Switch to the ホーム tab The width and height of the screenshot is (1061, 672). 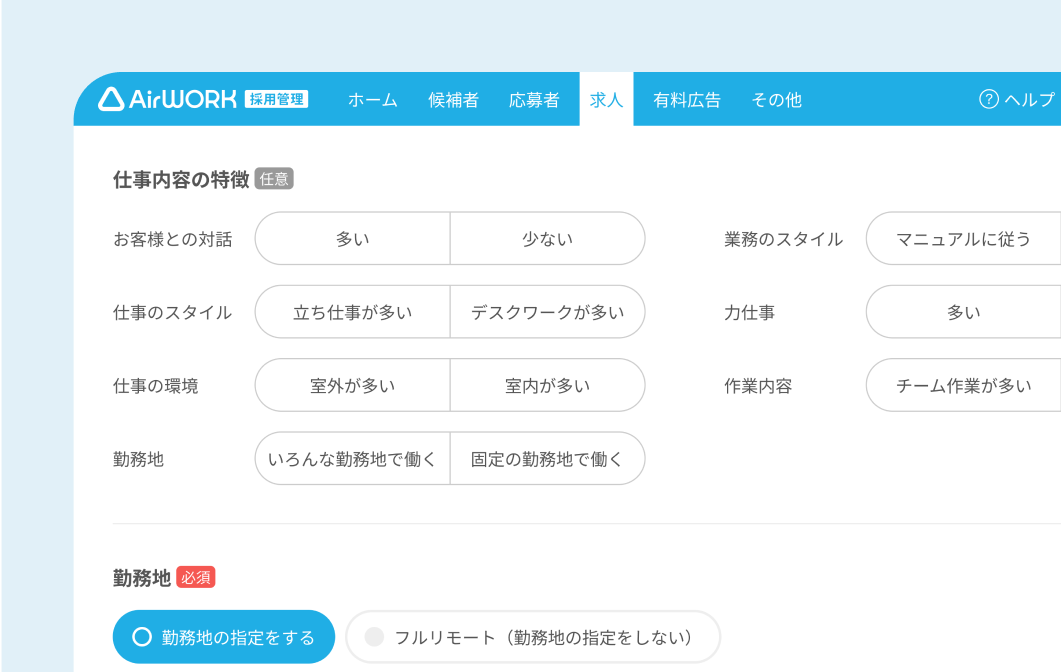coord(372,99)
